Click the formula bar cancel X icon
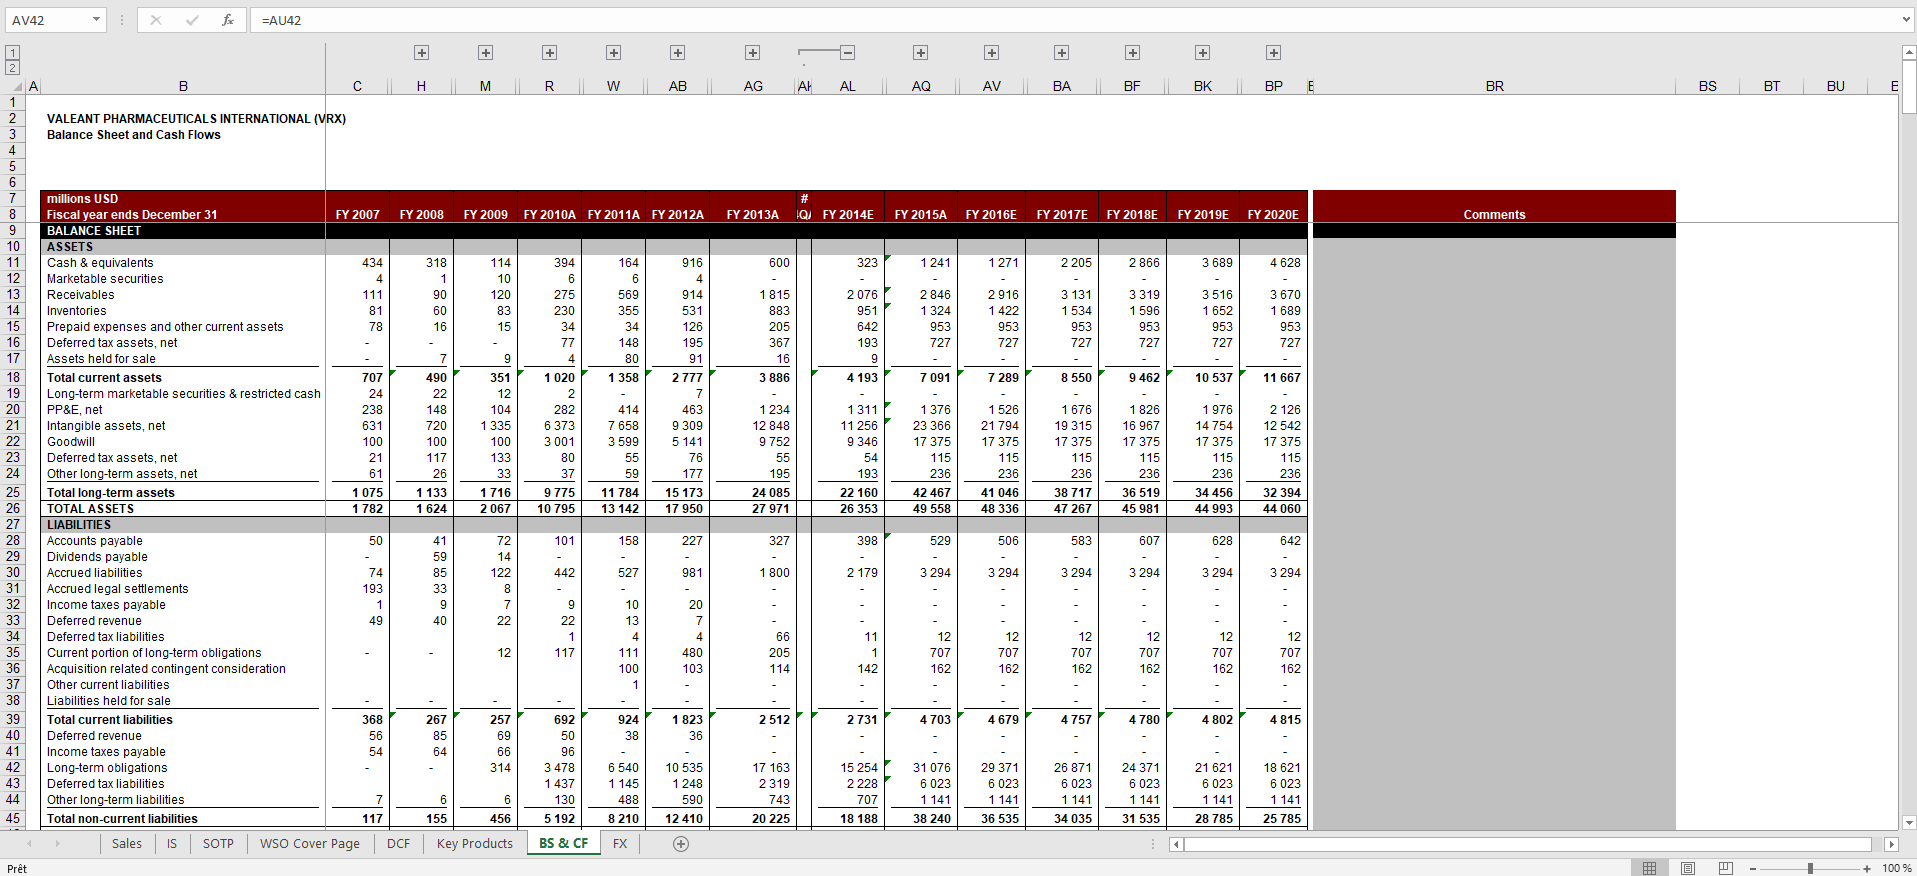The width and height of the screenshot is (1917, 876). click(x=156, y=20)
